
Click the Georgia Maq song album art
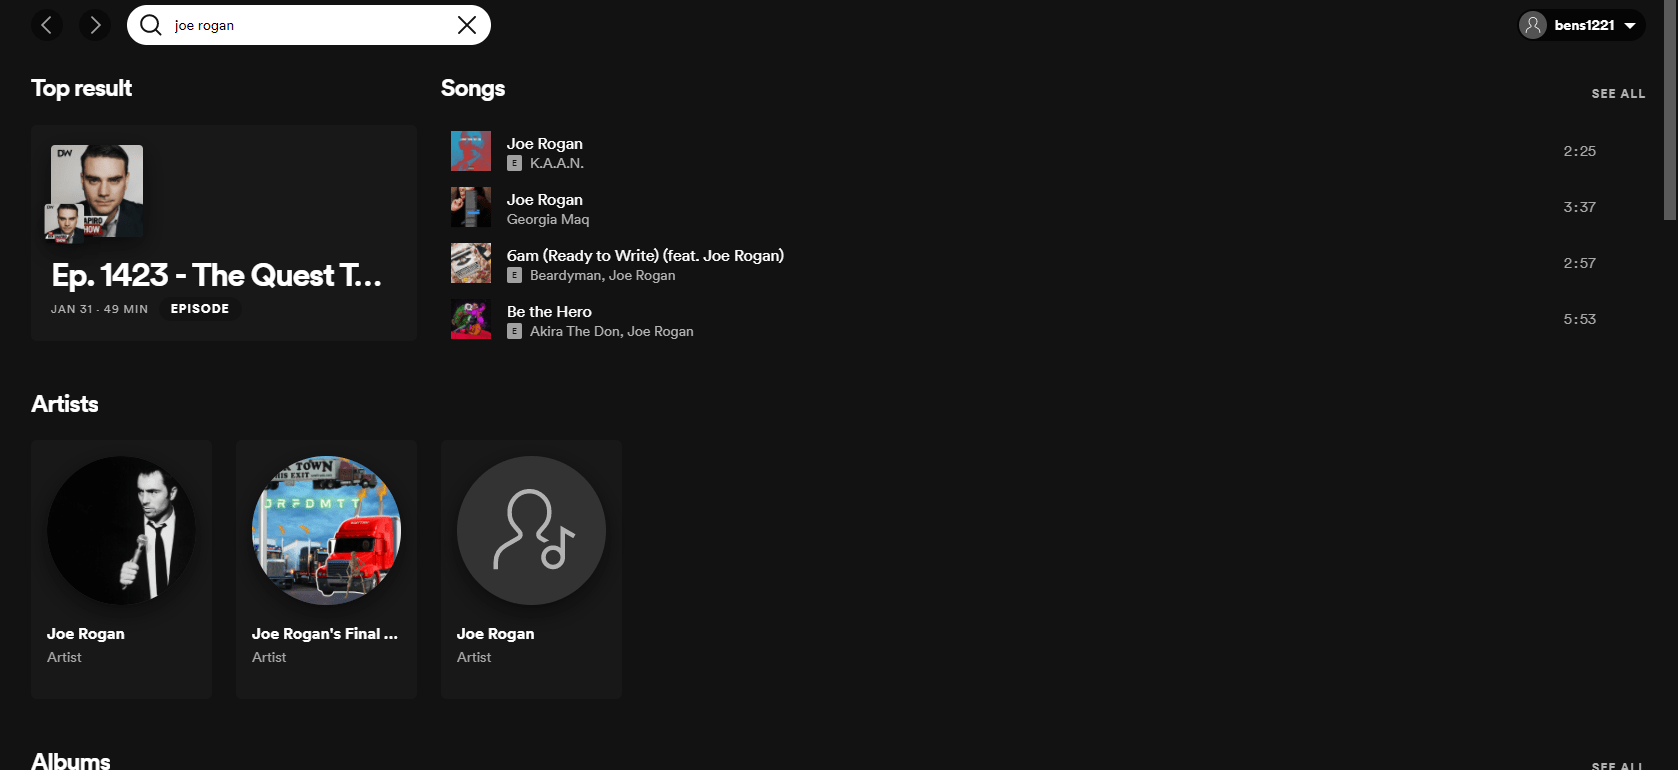(471, 207)
